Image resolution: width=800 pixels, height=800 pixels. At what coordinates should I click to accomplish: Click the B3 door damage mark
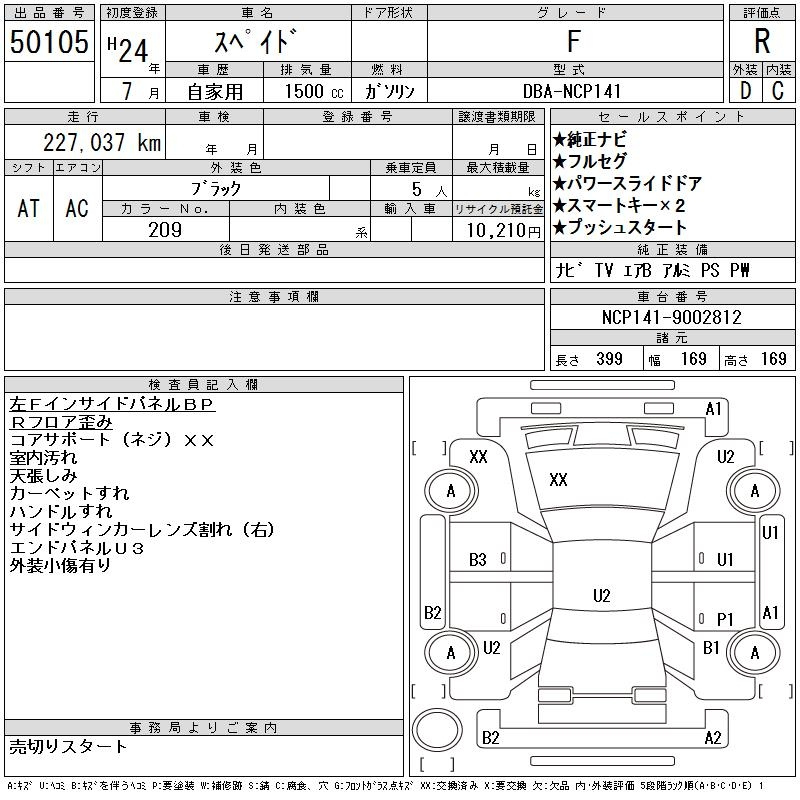pyautogui.click(x=478, y=560)
